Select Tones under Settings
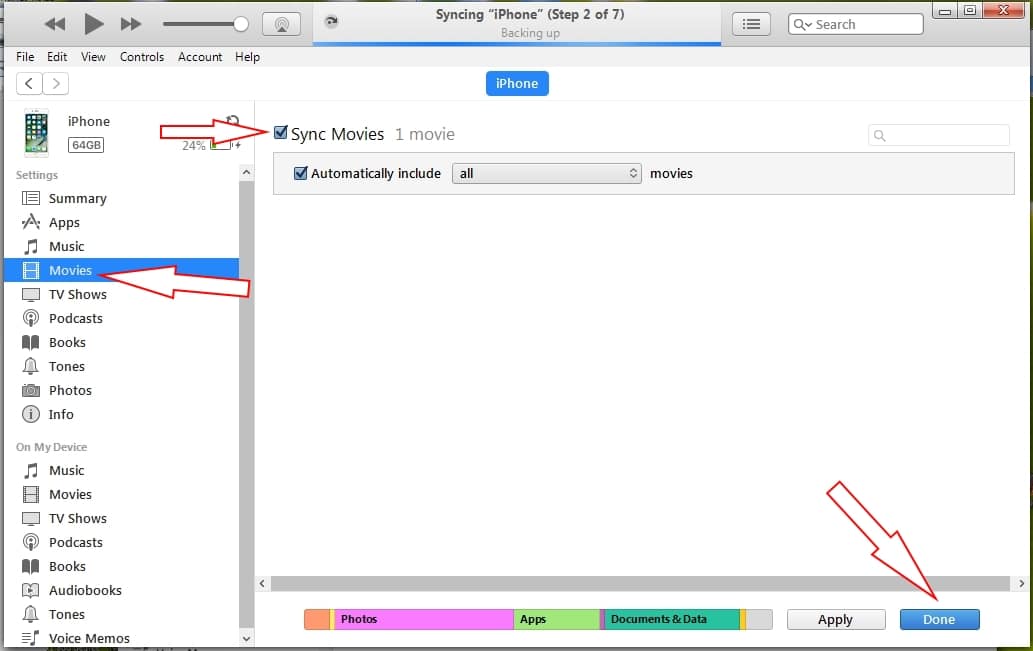Screen dimensions: 1033x651 122,366
